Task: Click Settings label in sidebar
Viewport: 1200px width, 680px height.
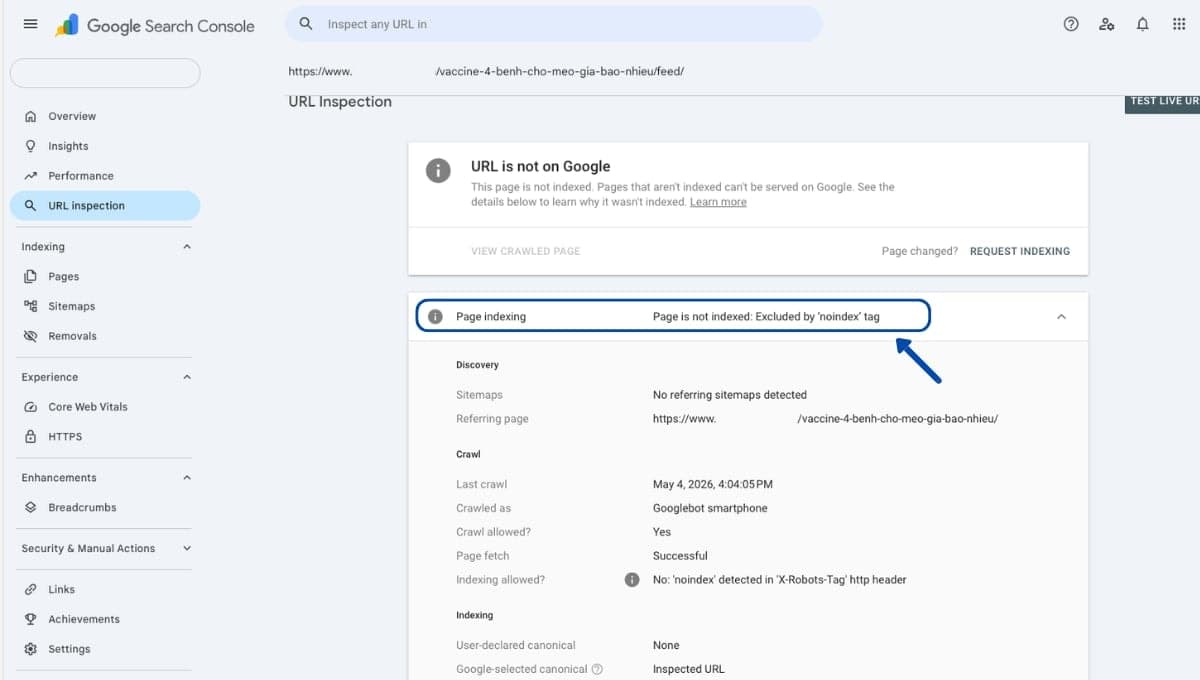Action: (69, 649)
